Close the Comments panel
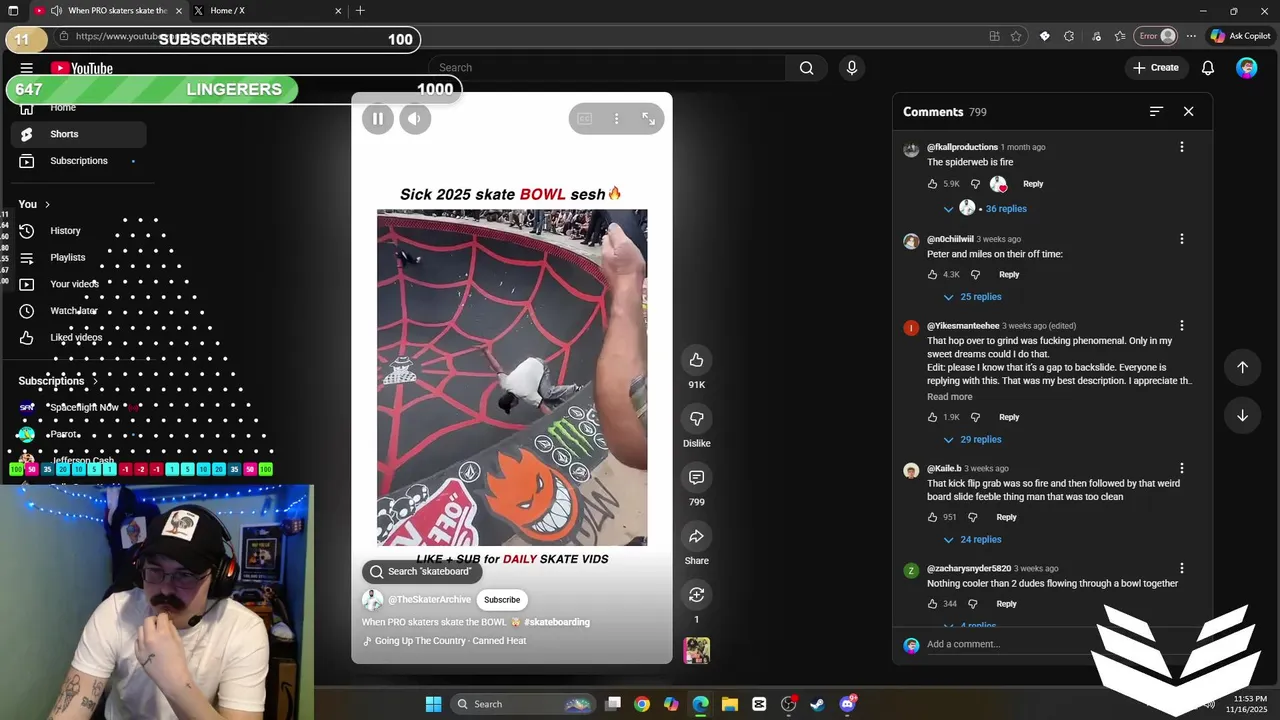This screenshot has height=720, width=1280. pos(1188,111)
